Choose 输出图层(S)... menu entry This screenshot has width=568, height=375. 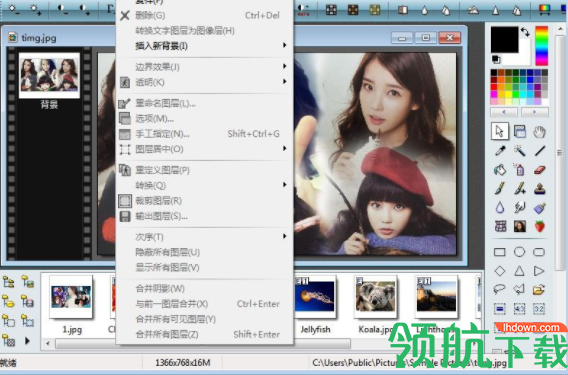(x=204, y=216)
